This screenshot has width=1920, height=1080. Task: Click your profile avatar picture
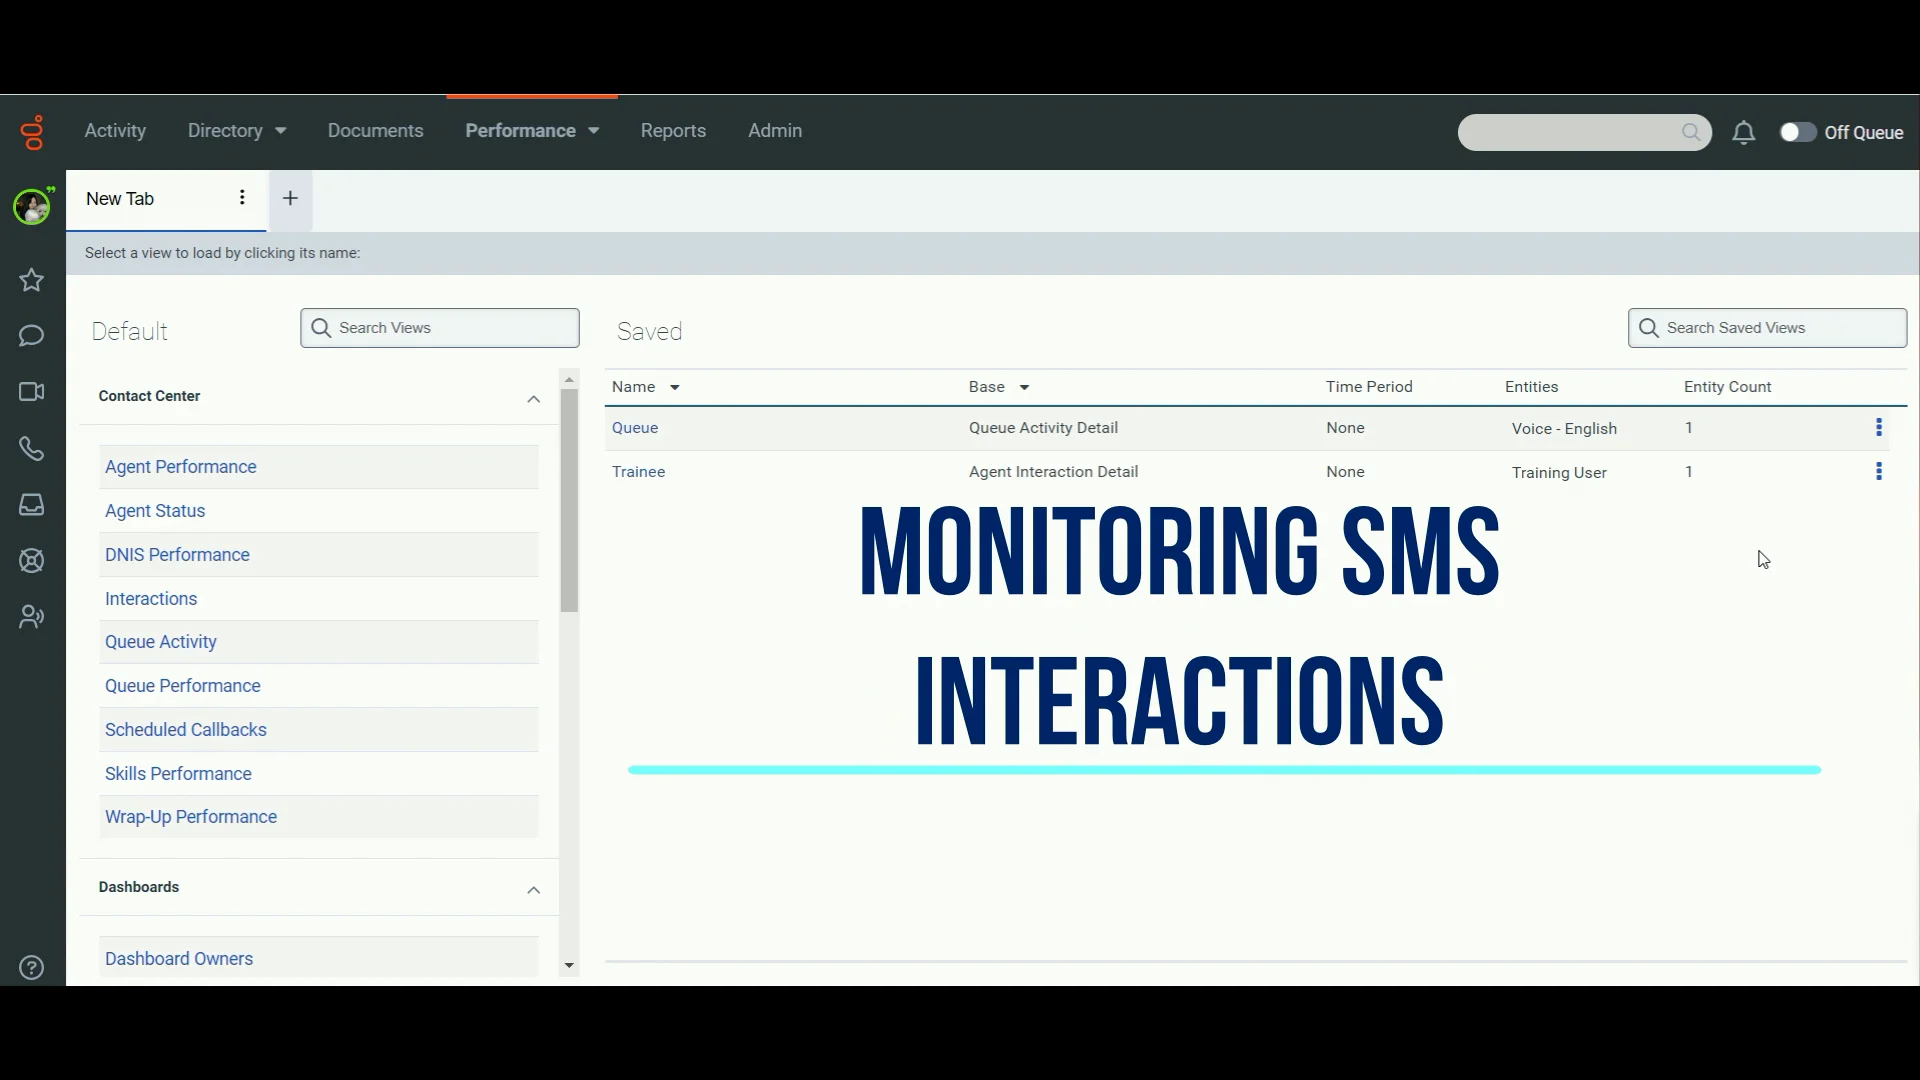(x=31, y=206)
